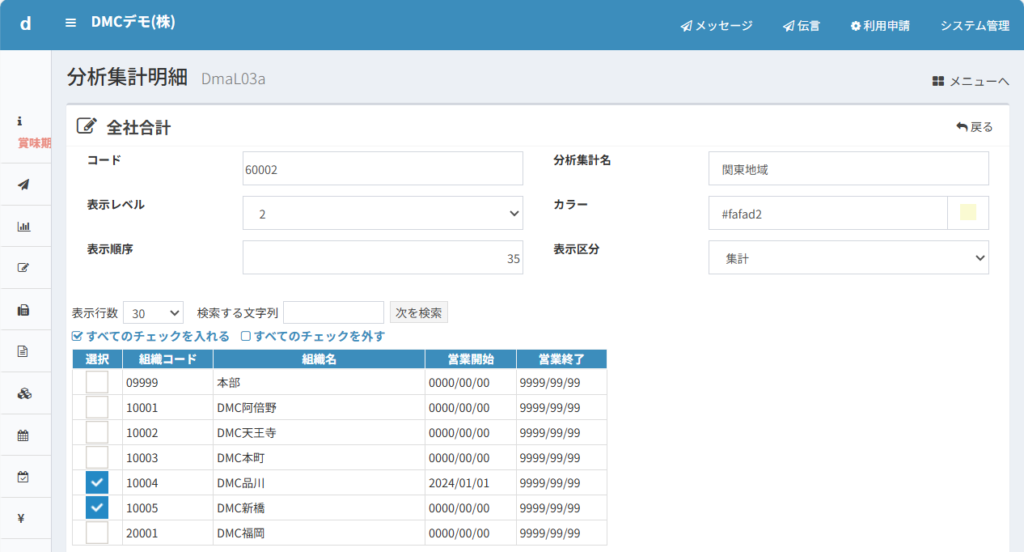
Task: Click the pale yellow color swatch
Action: click(x=967, y=212)
